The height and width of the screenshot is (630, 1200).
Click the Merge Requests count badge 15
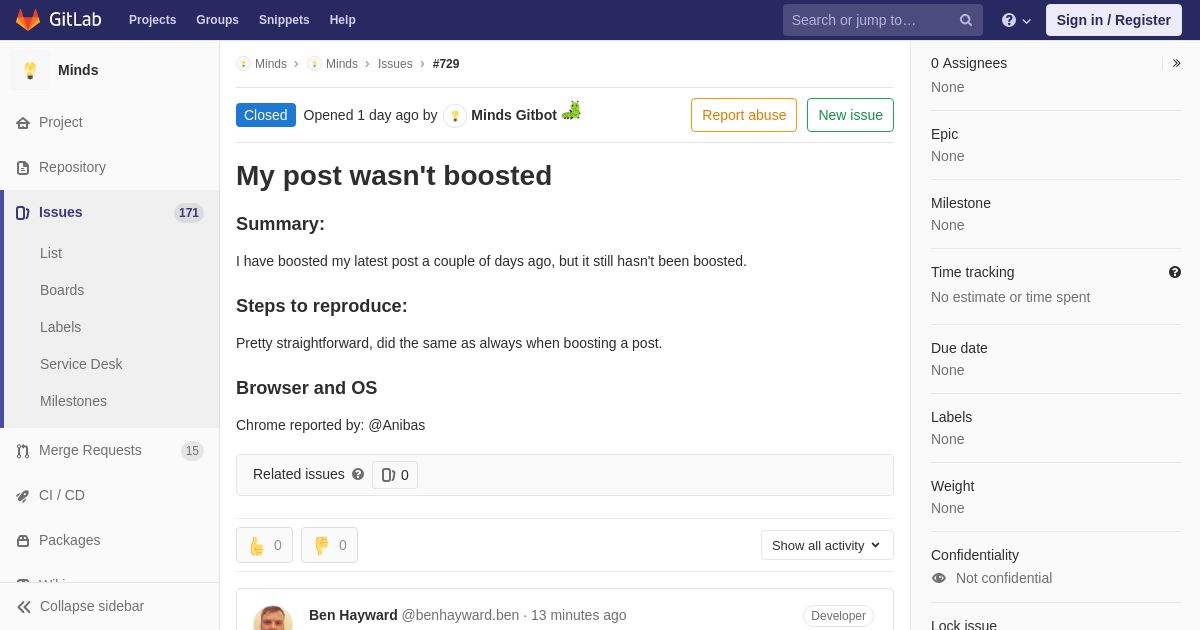click(192, 451)
